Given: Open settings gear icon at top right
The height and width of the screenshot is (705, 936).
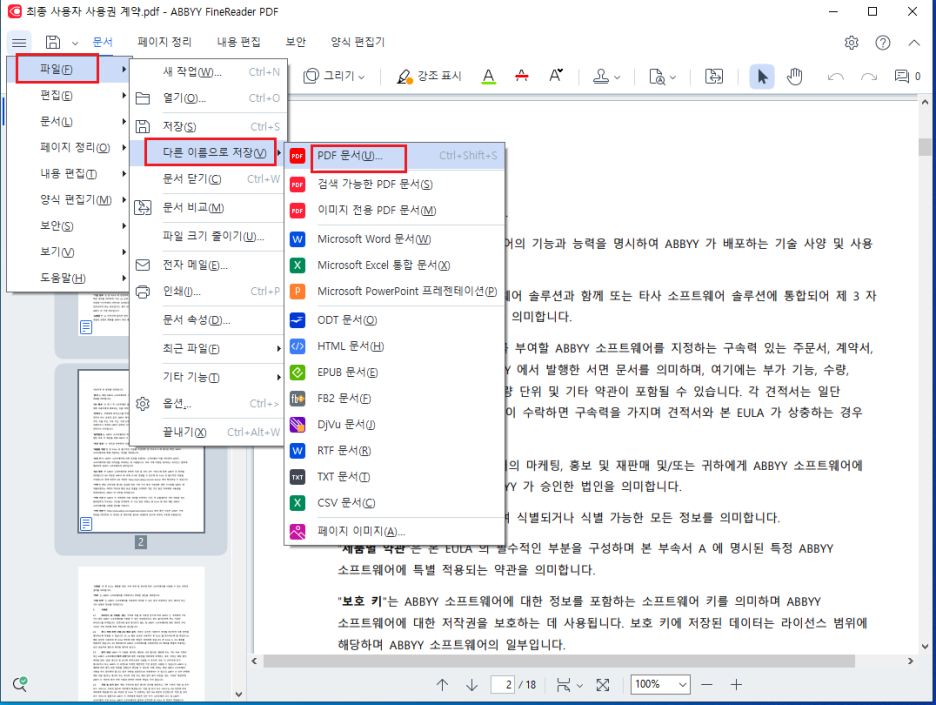Looking at the screenshot, I should tap(851, 42).
